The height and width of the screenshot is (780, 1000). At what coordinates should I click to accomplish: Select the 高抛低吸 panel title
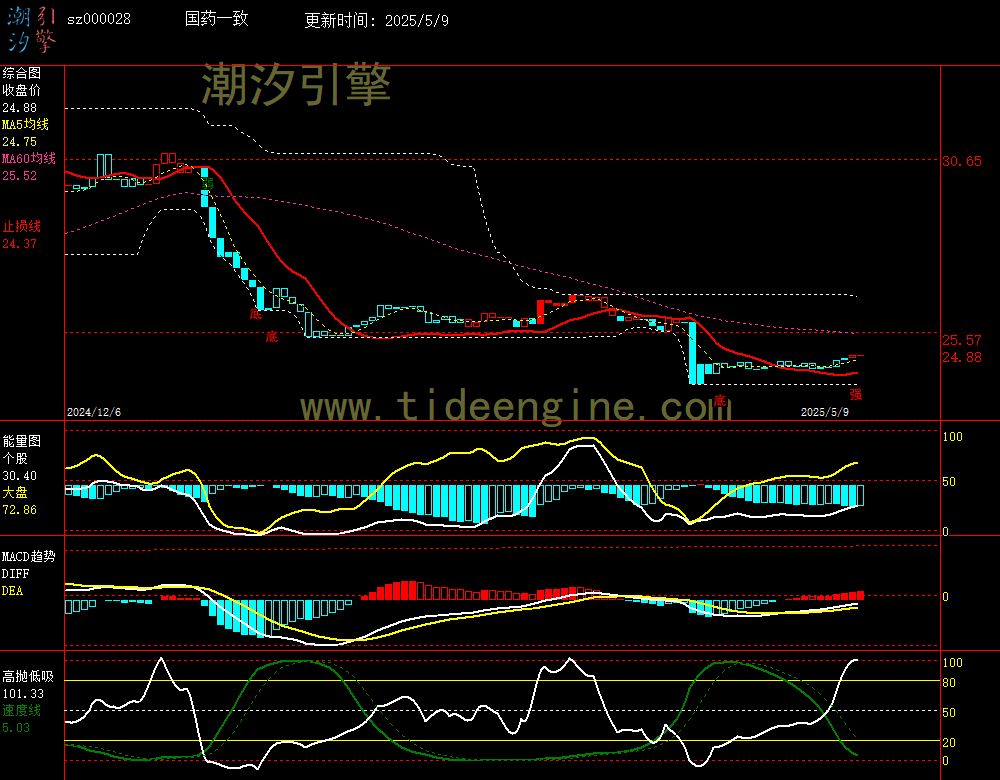(28, 676)
